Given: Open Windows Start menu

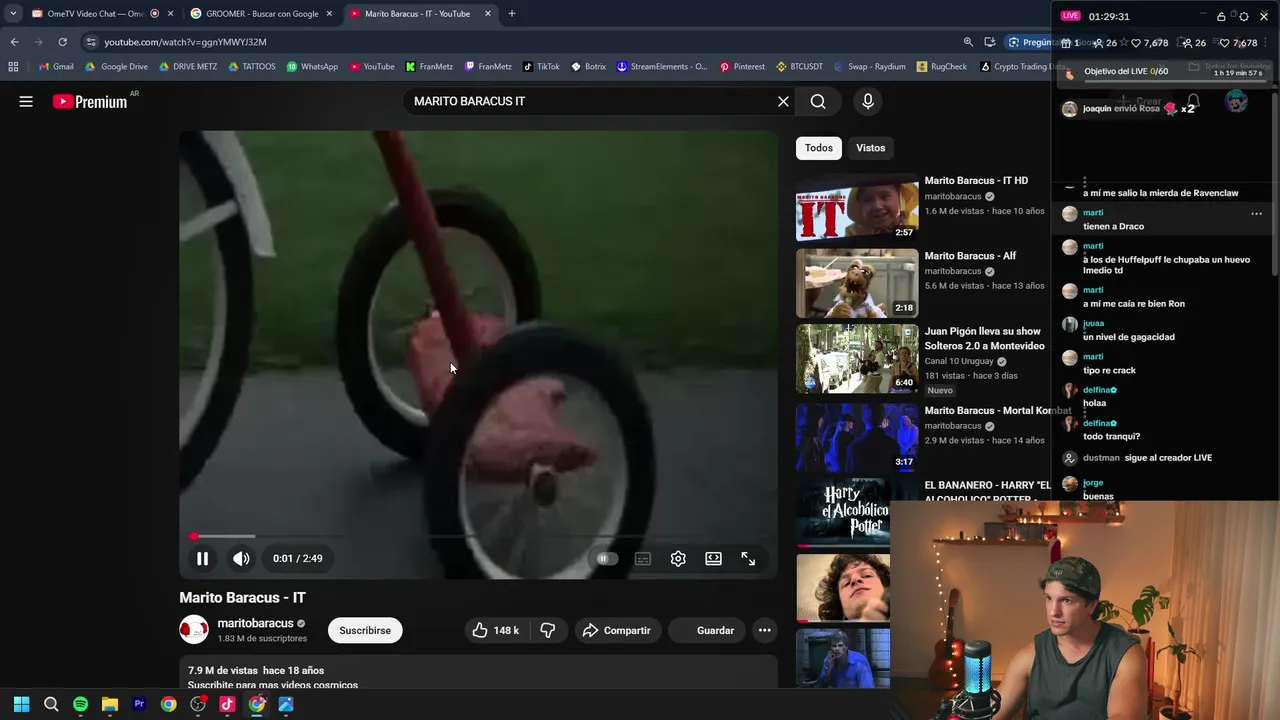Looking at the screenshot, I should (21, 704).
